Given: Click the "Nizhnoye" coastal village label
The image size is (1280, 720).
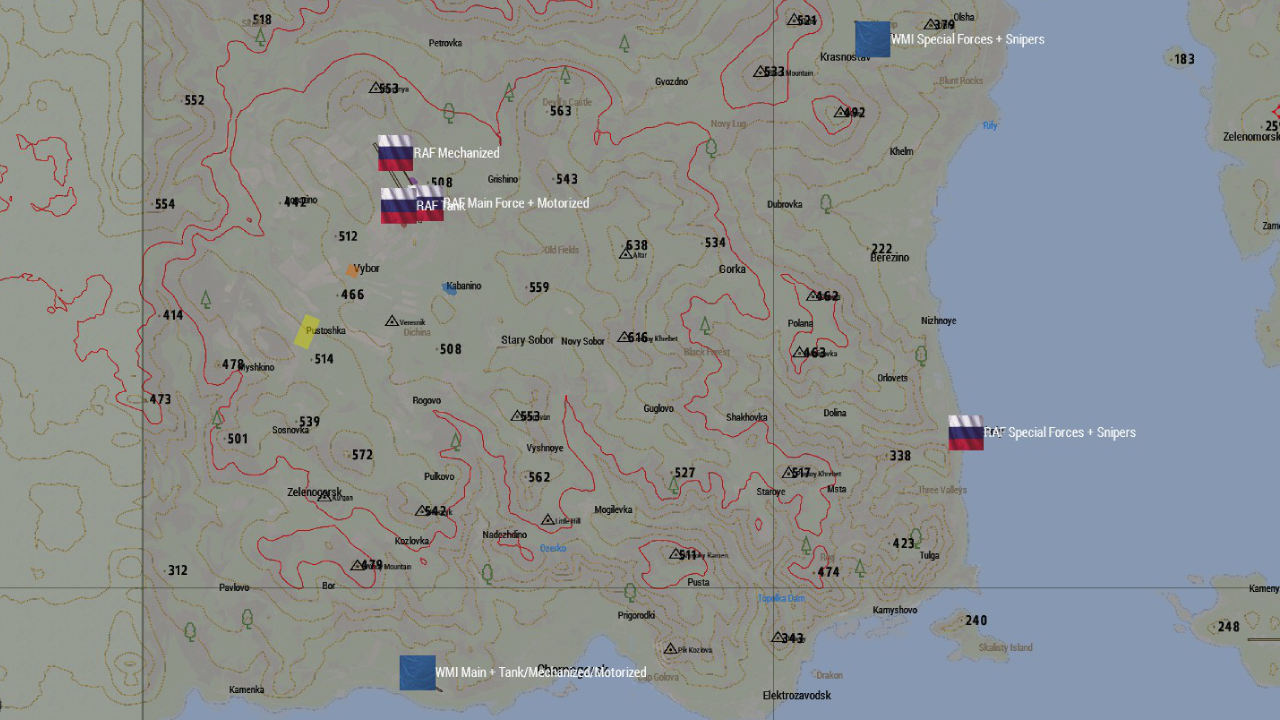Looking at the screenshot, I should [x=939, y=320].
